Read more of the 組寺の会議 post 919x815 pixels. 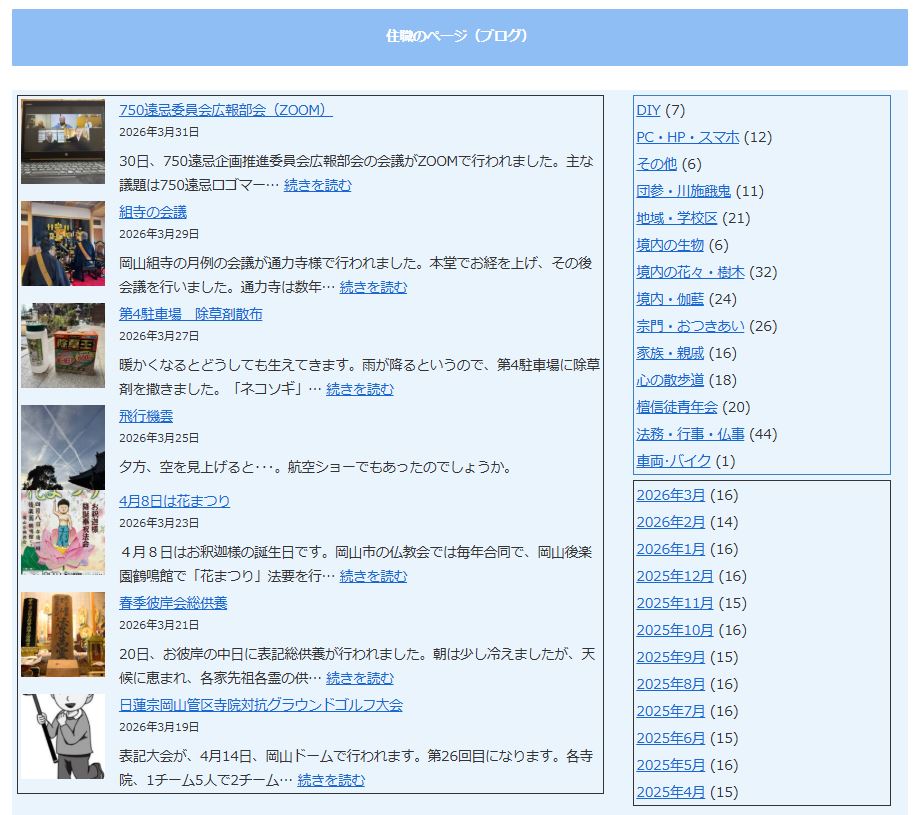(x=373, y=287)
